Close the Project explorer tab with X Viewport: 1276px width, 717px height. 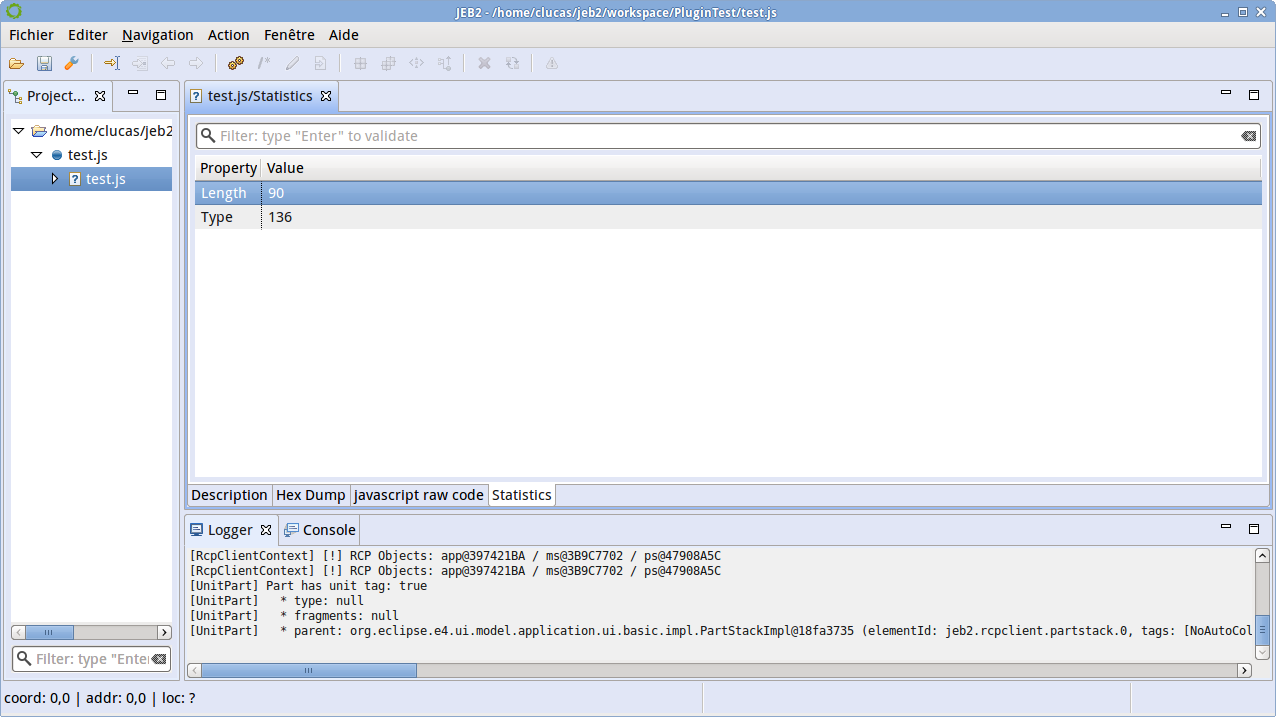[x=100, y=96]
